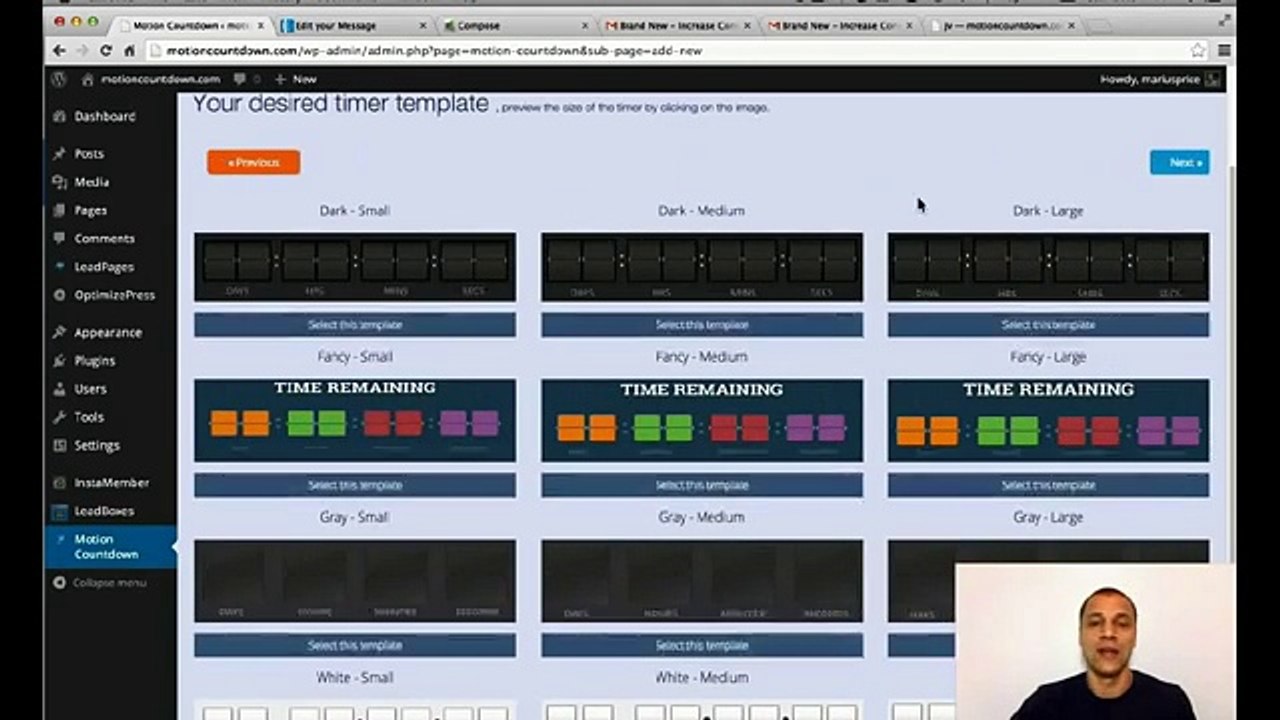Click the Dashboard gauge icon in the sidebar

coord(60,116)
